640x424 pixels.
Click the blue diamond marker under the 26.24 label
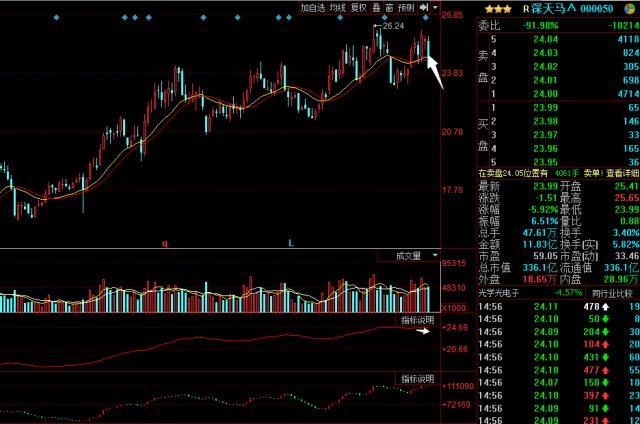coord(384,18)
